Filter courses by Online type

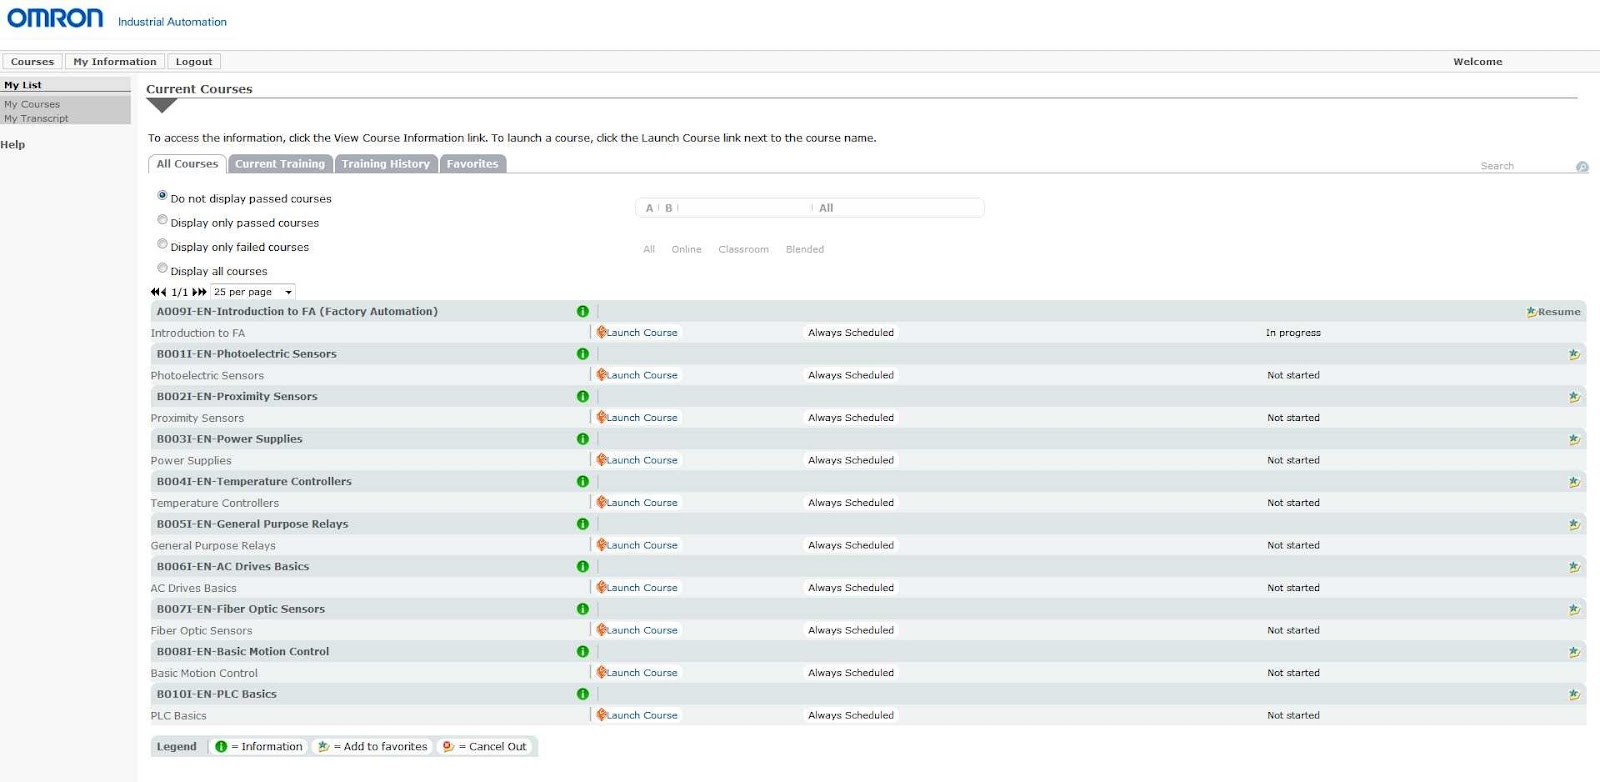pos(686,249)
